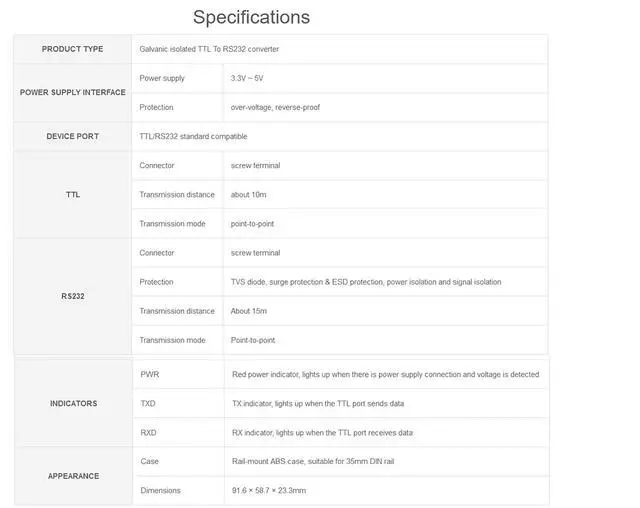Click the INDICATORS header cell
This screenshot has width=640, height=508.
73,404
